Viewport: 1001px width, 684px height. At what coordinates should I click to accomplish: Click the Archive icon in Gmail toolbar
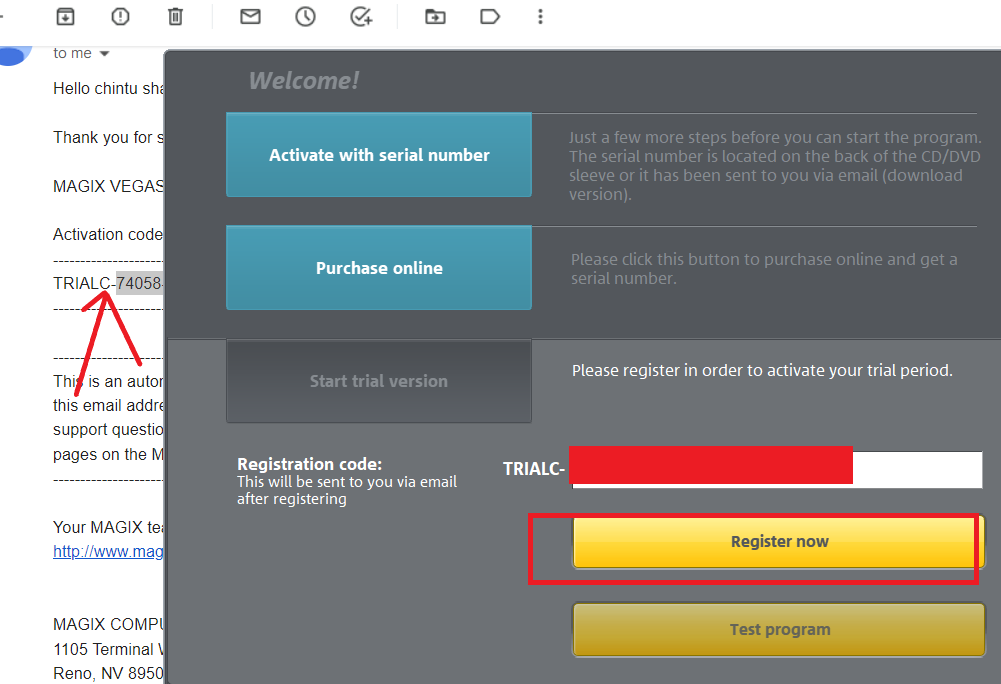[65, 17]
